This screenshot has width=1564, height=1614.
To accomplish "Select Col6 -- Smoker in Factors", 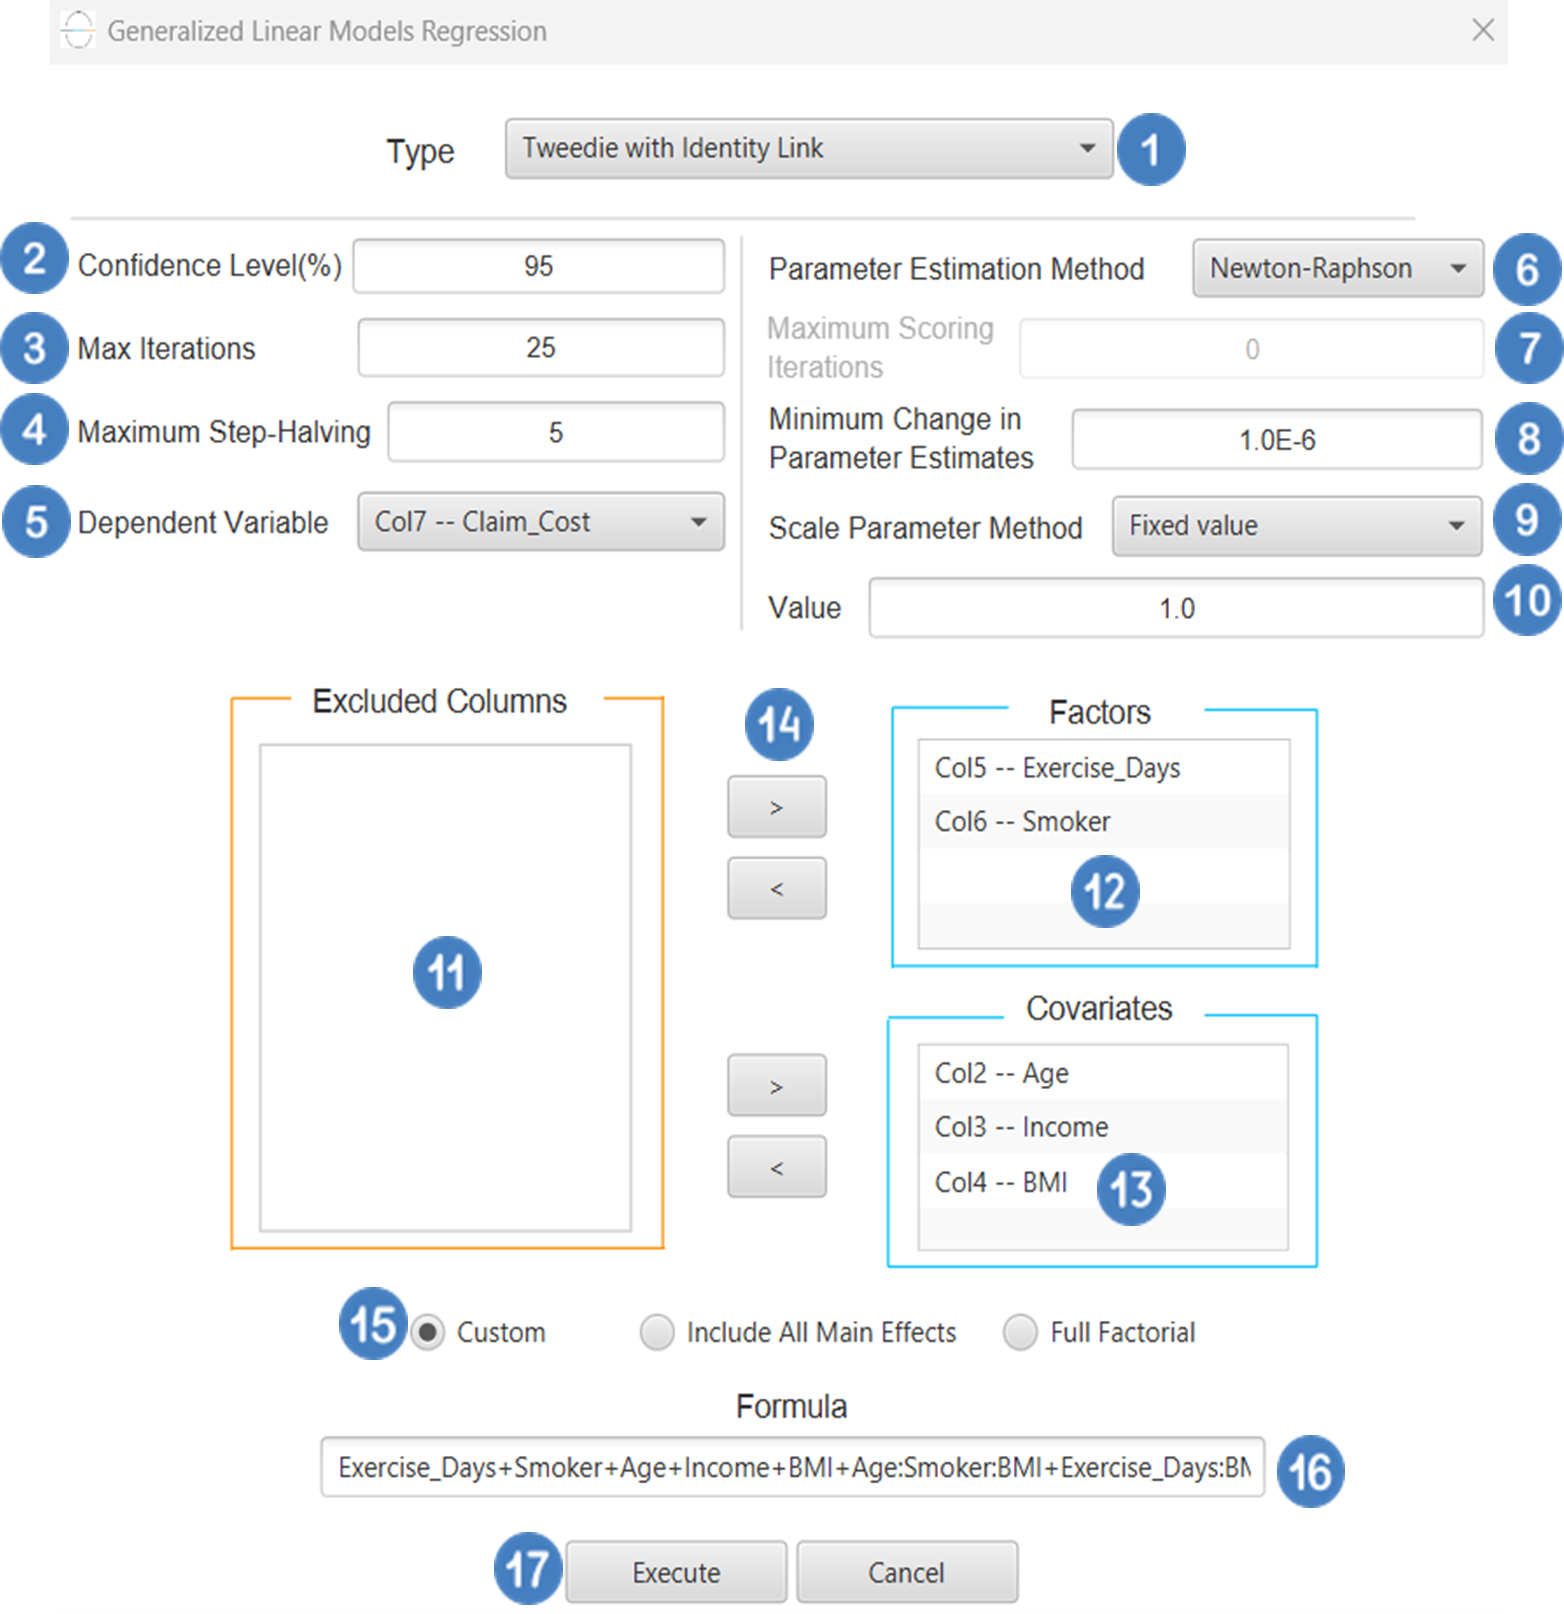I will [1104, 821].
